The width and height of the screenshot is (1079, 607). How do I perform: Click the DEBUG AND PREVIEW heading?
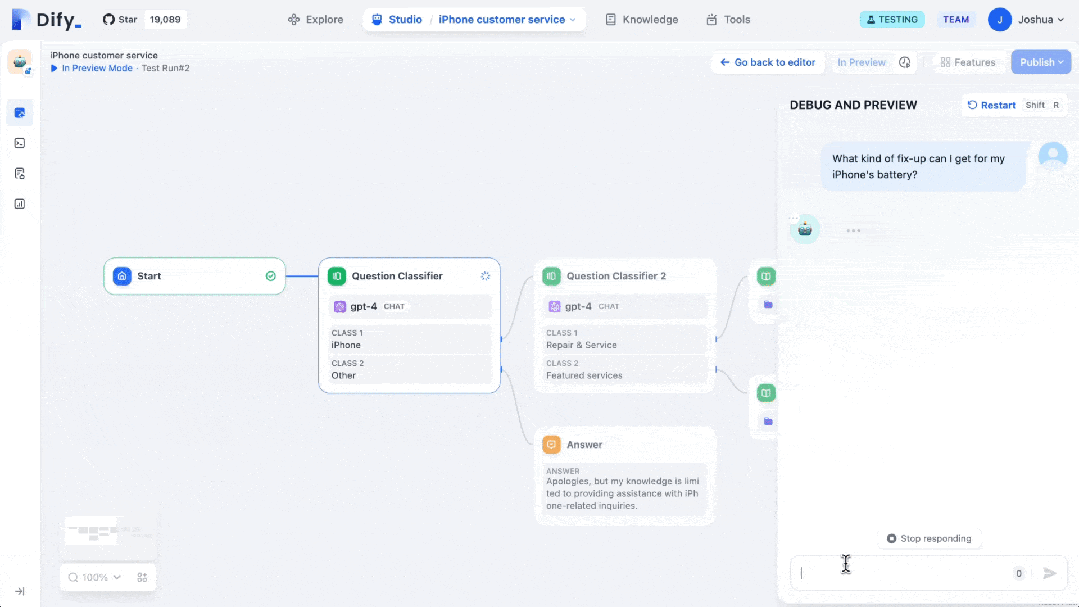pos(853,105)
